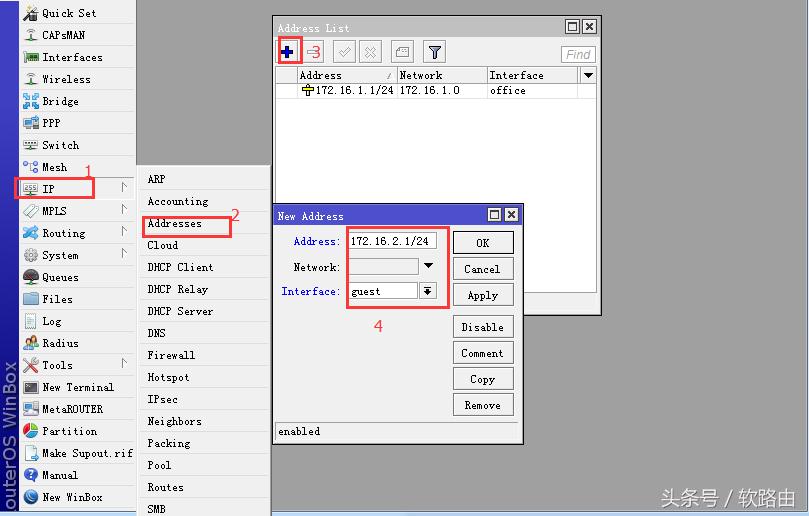Viewport: 809px width, 516px height.
Task: Expand the Routing submenu arrow
Action: (x=124, y=232)
